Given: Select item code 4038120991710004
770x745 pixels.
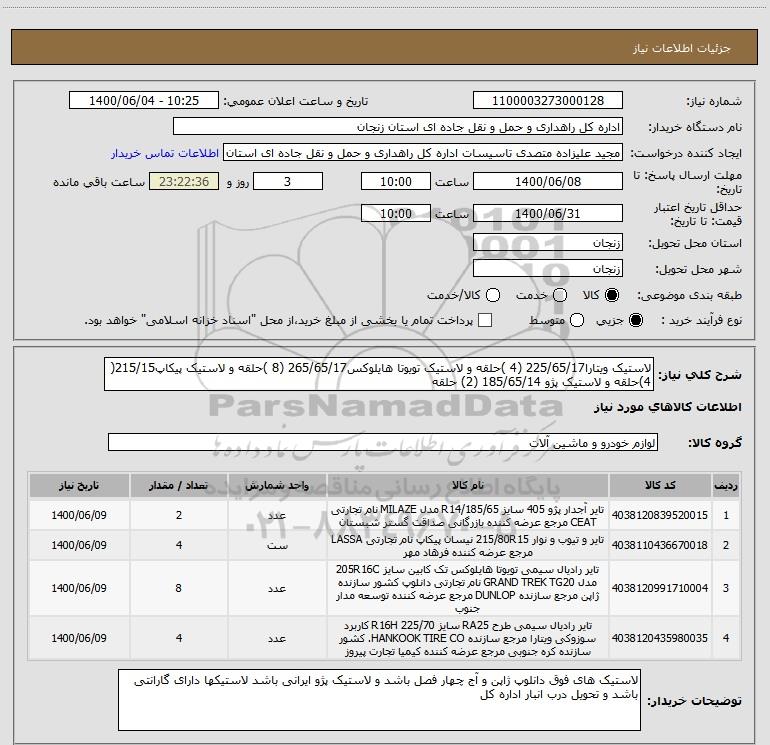Looking at the screenshot, I should [x=660, y=588].
